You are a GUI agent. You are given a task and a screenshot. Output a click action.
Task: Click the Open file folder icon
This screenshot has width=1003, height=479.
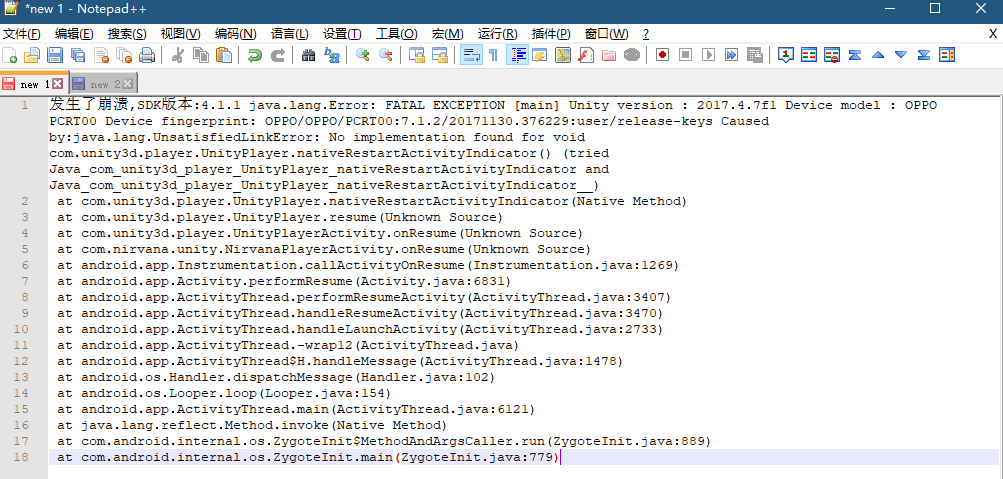click(x=32, y=56)
